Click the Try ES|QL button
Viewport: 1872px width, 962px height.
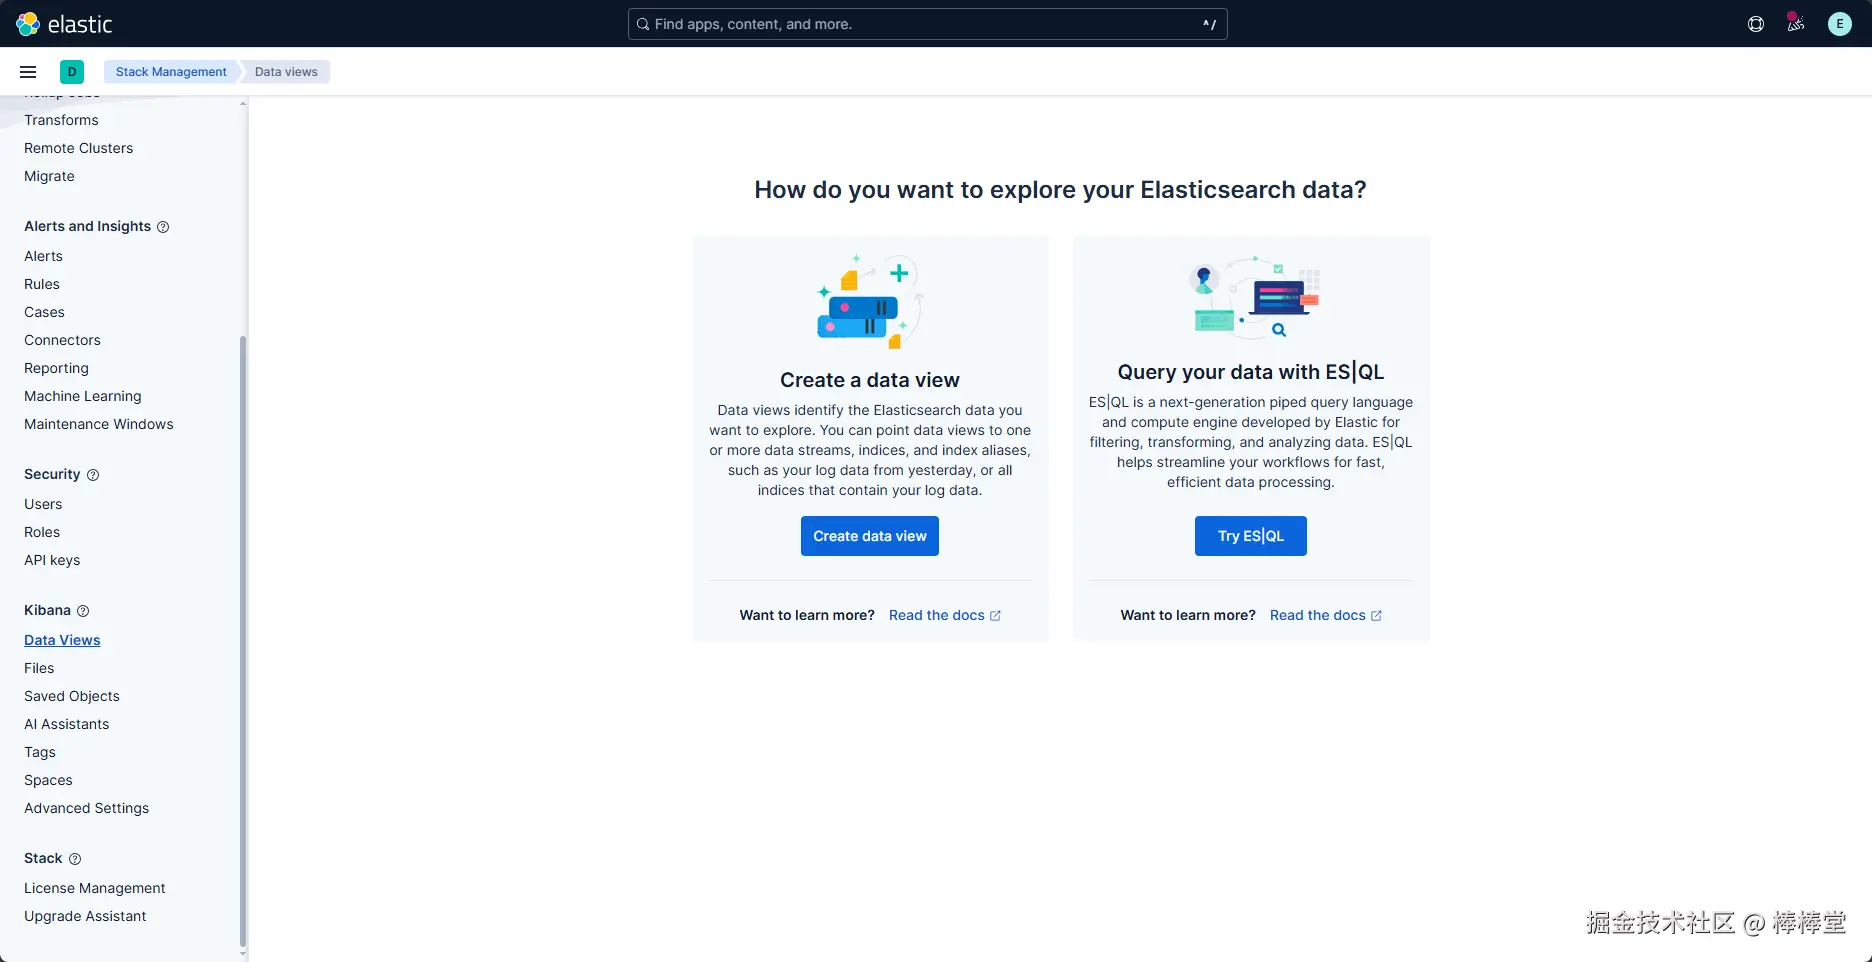tap(1251, 536)
